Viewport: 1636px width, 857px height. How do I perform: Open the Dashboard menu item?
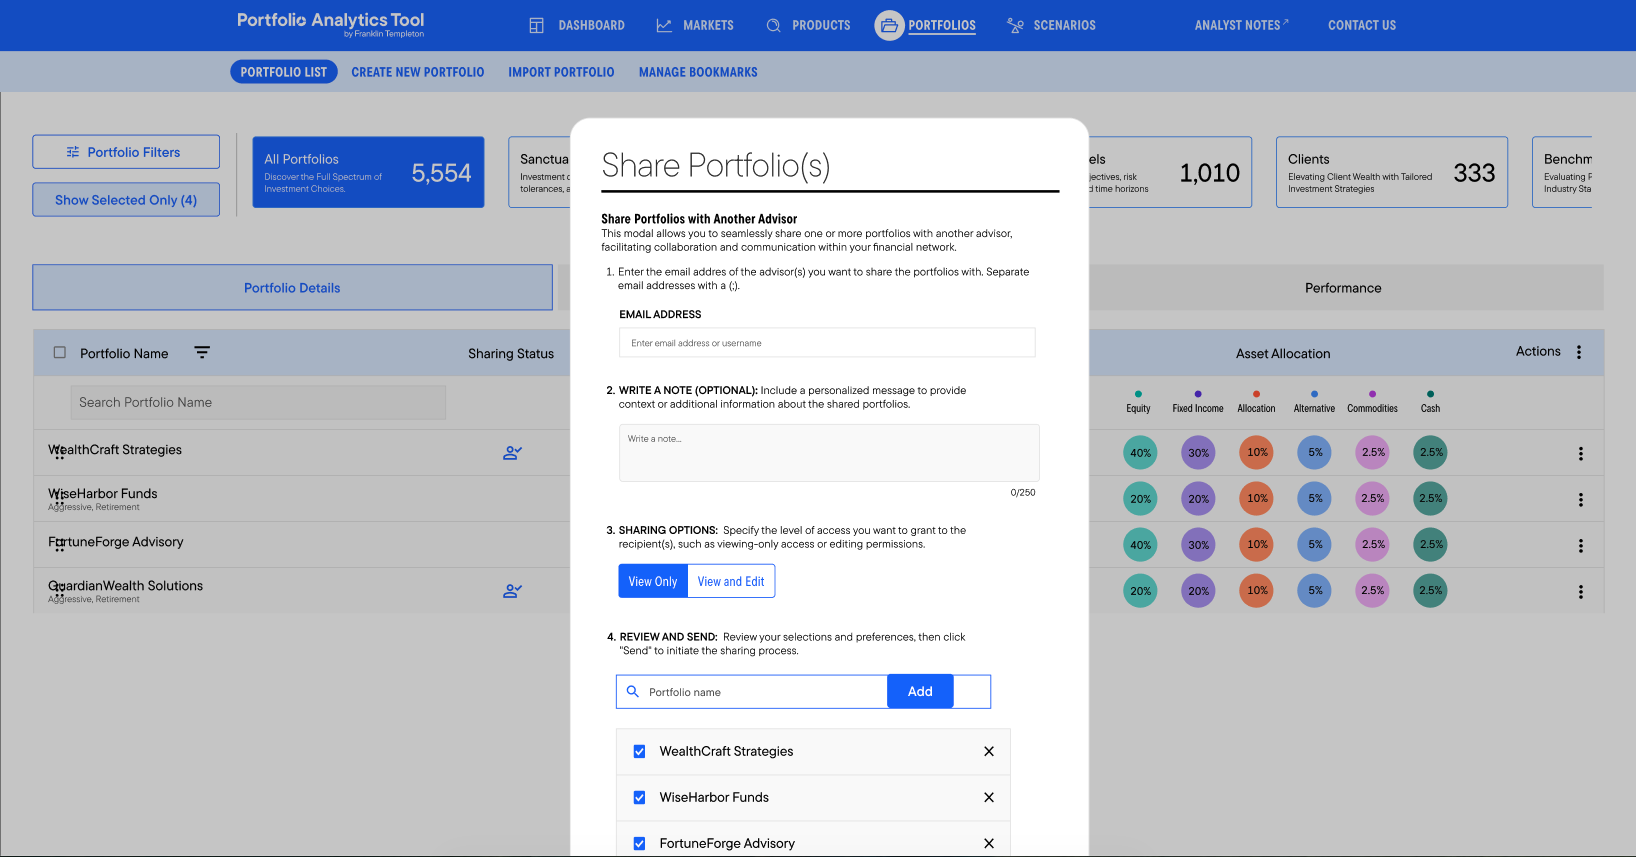point(591,25)
